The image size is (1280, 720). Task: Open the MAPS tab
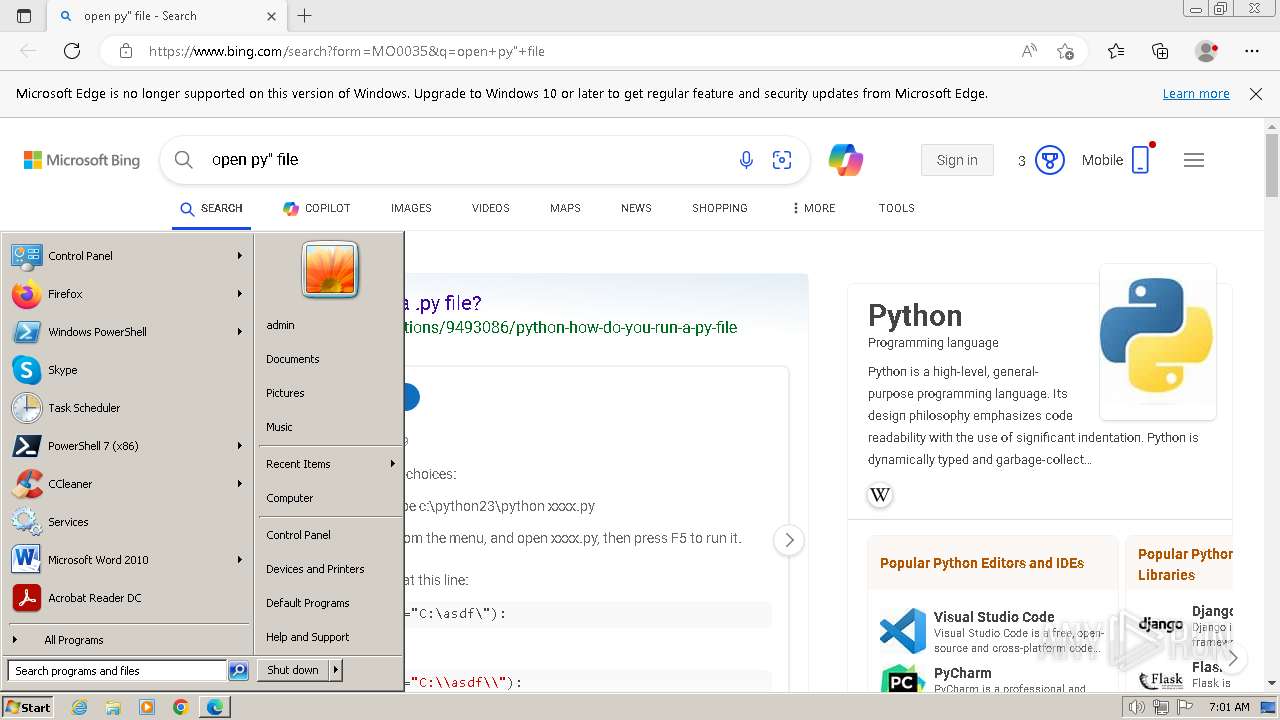point(565,208)
